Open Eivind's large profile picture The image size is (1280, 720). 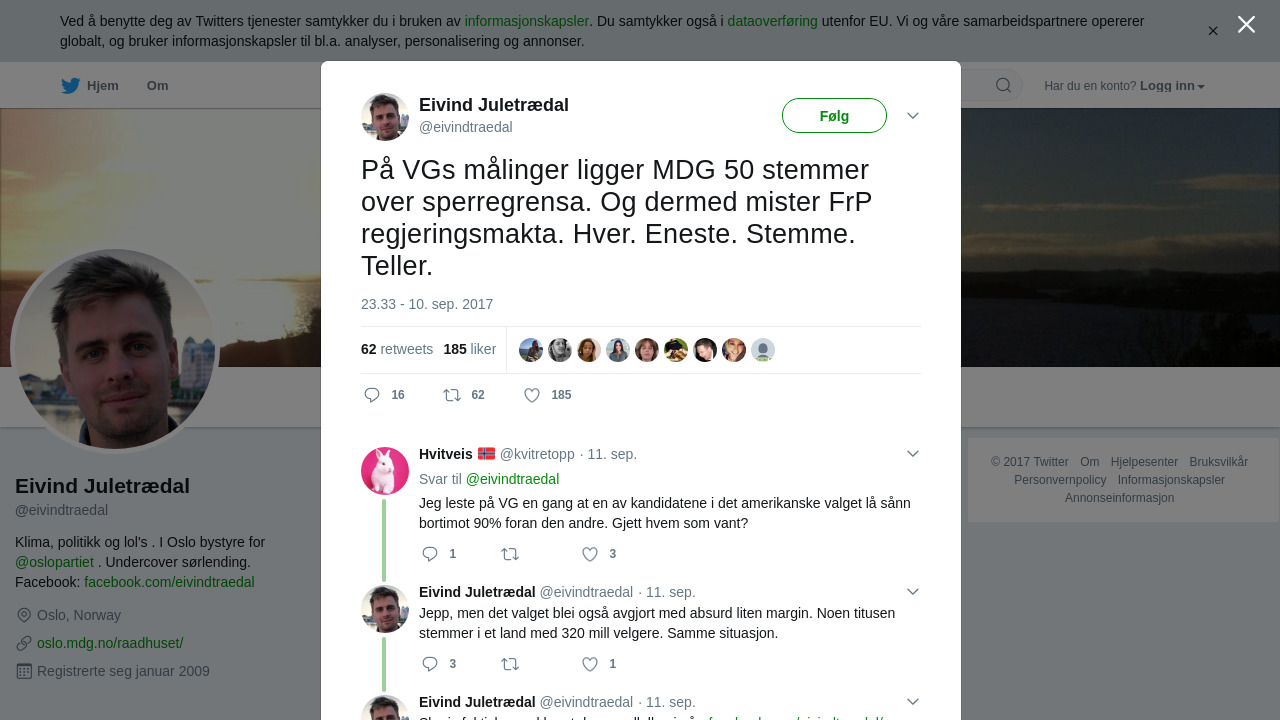coord(115,349)
